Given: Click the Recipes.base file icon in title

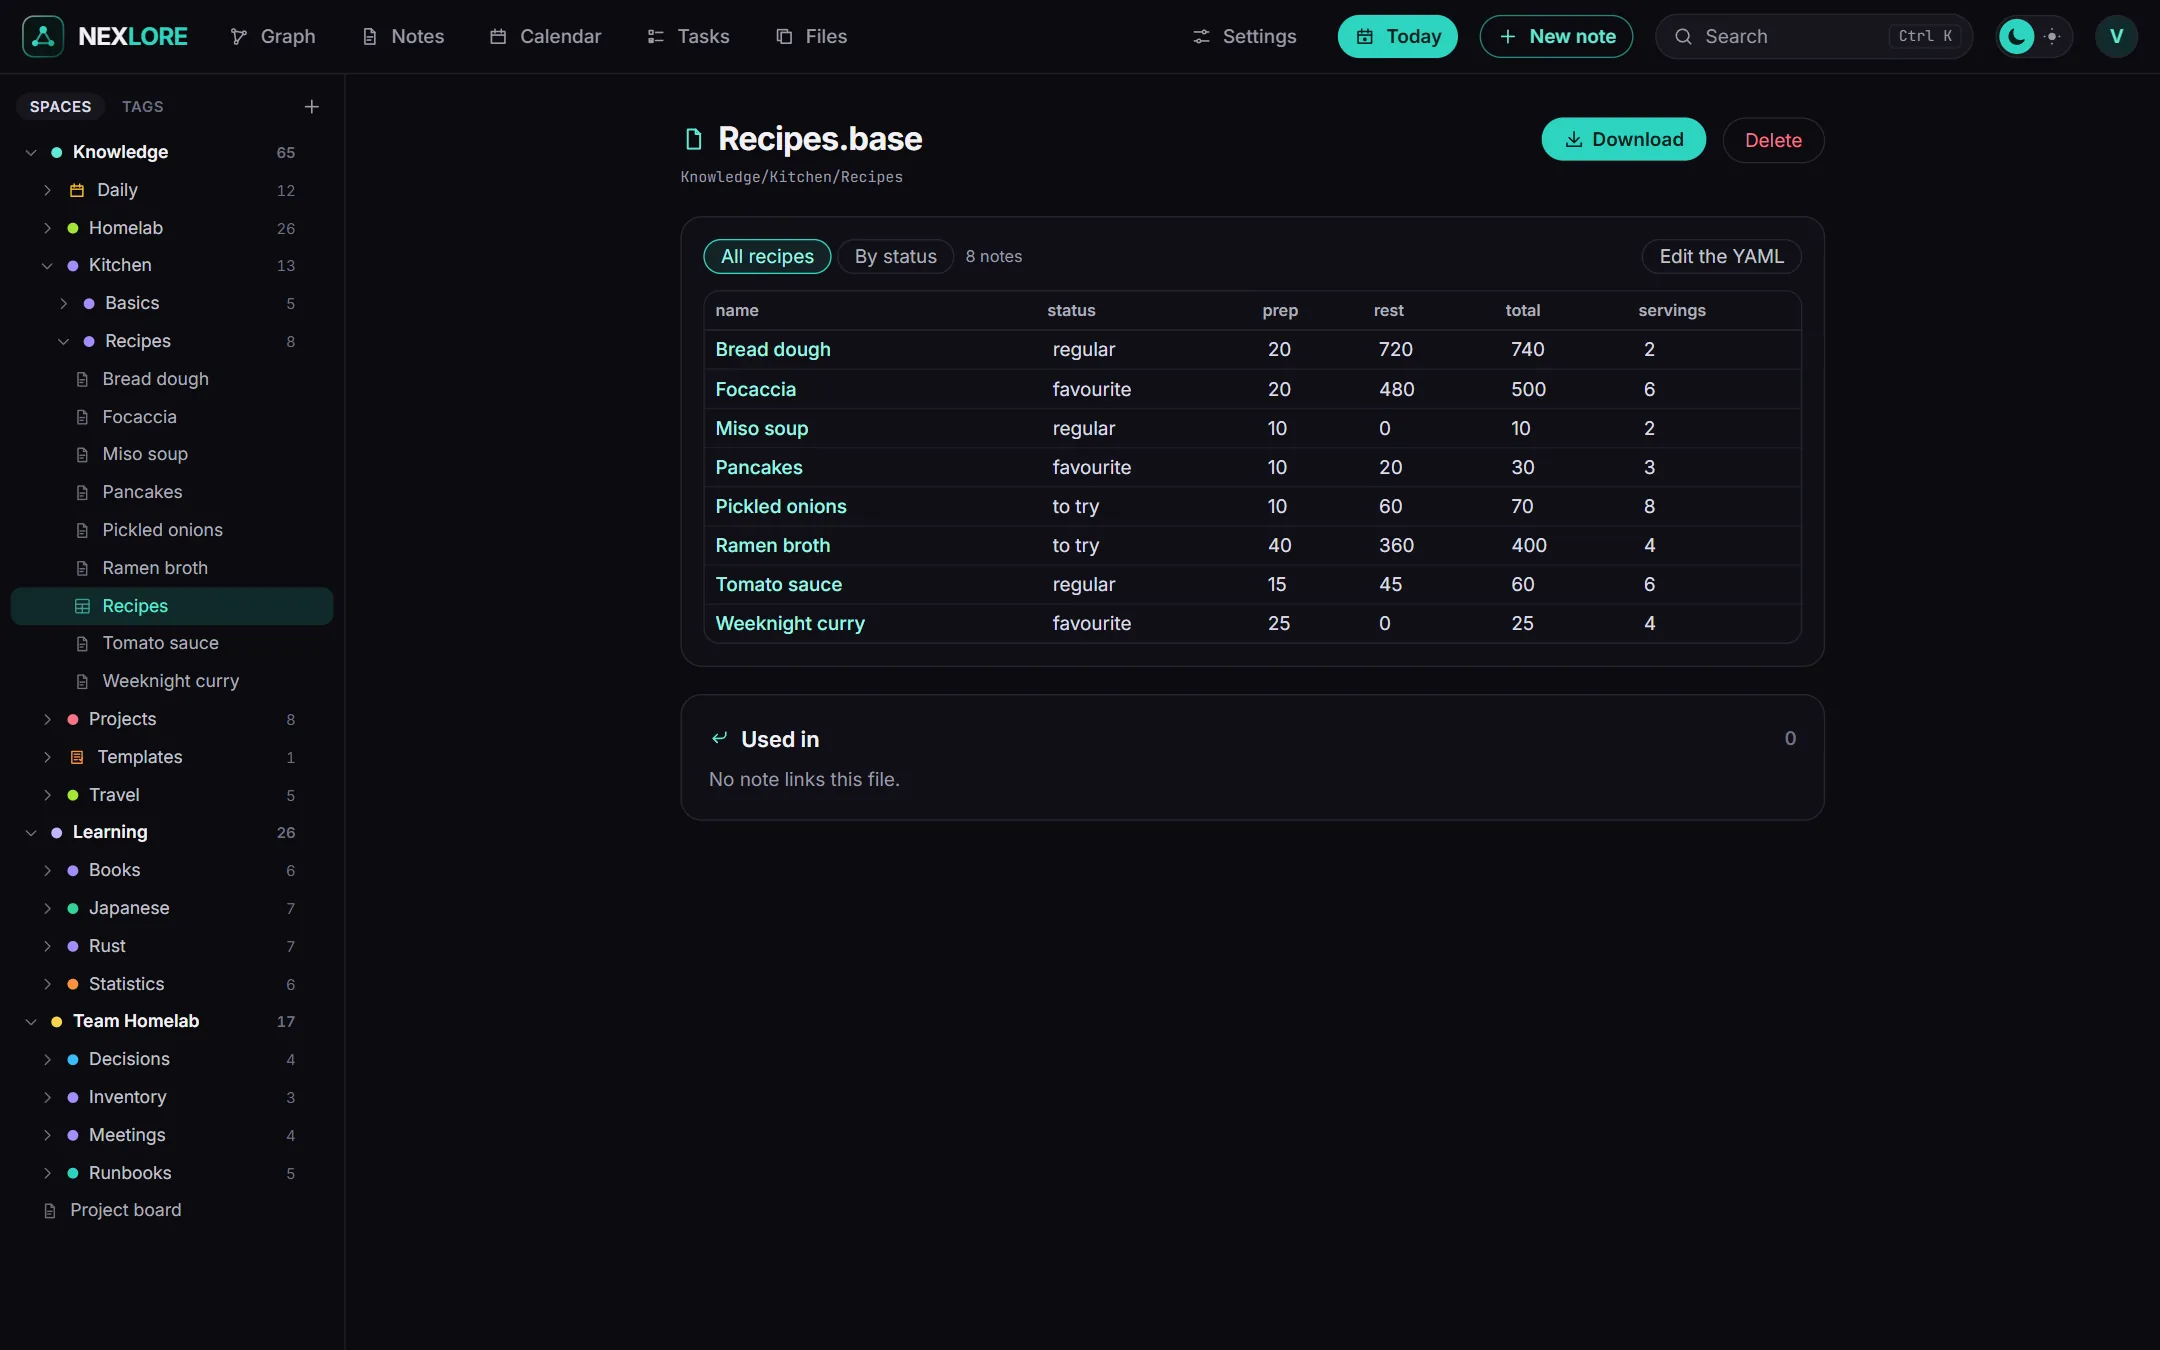Looking at the screenshot, I should 693,139.
